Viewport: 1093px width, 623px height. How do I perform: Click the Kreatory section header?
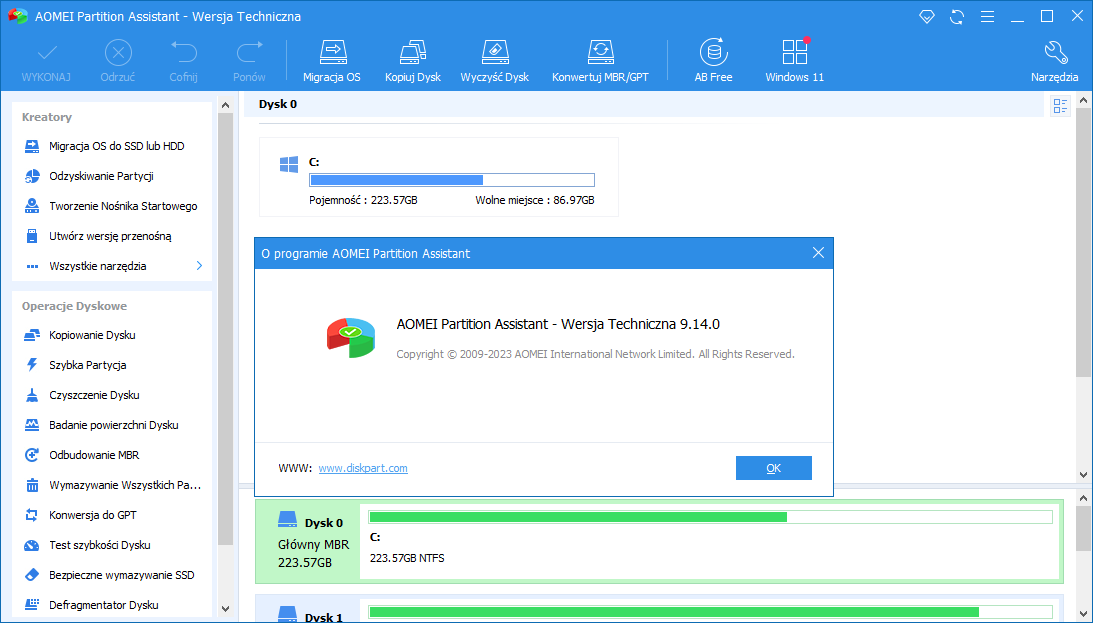coord(47,117)
